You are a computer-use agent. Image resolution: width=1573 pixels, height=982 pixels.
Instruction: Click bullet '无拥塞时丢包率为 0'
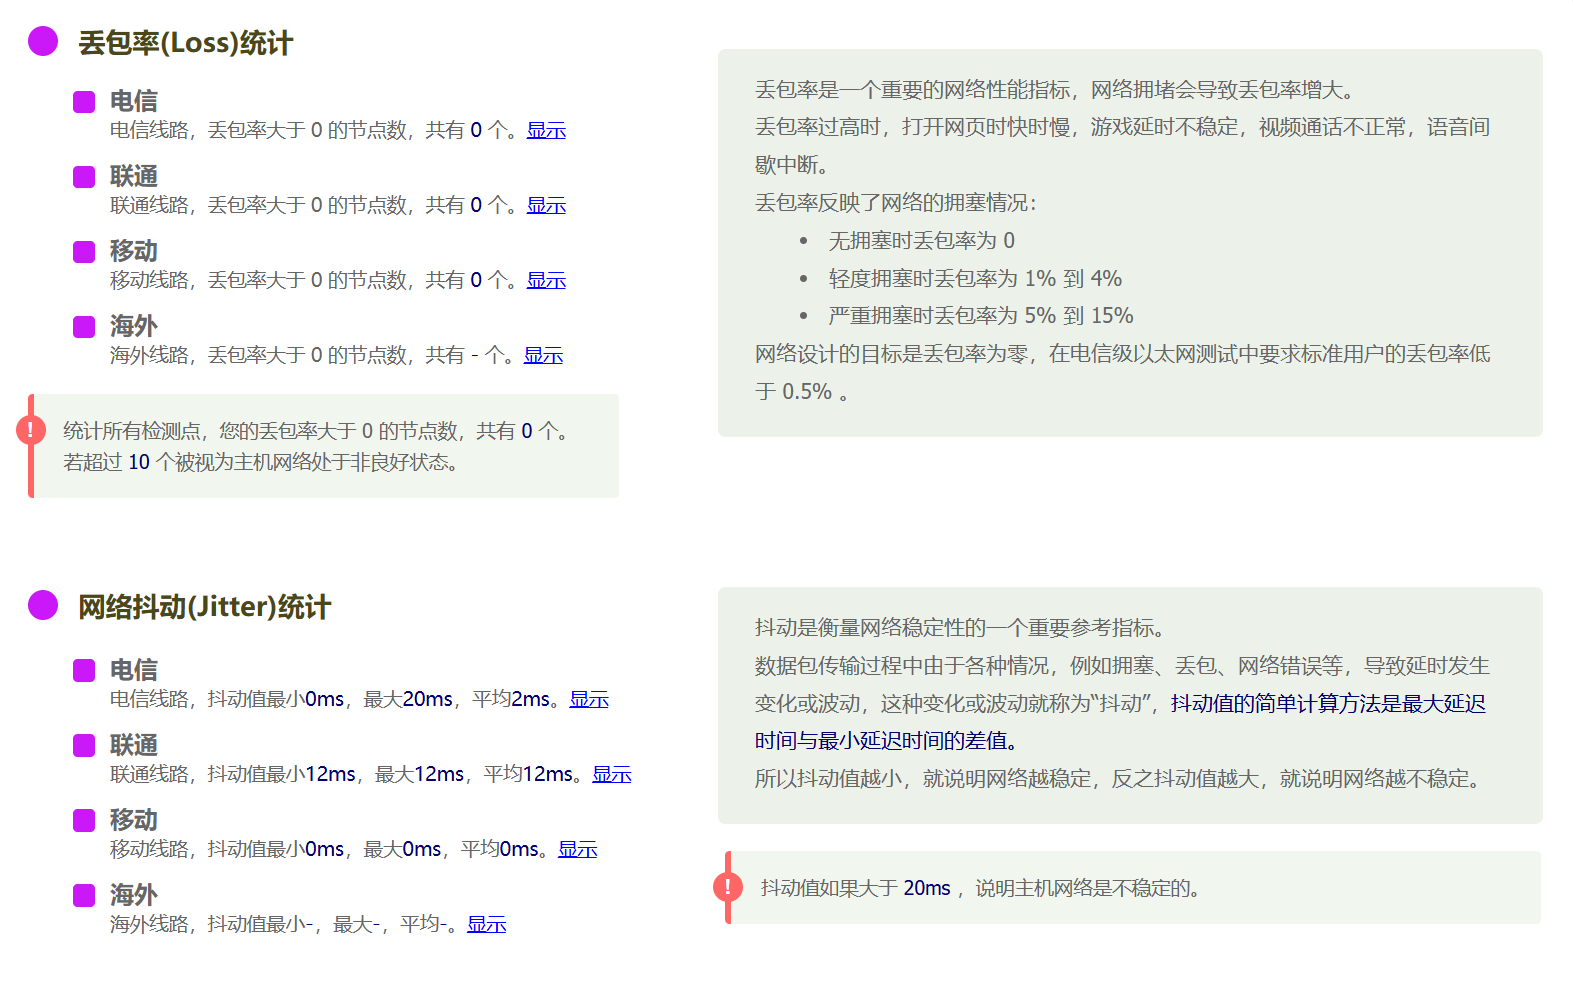921,241
